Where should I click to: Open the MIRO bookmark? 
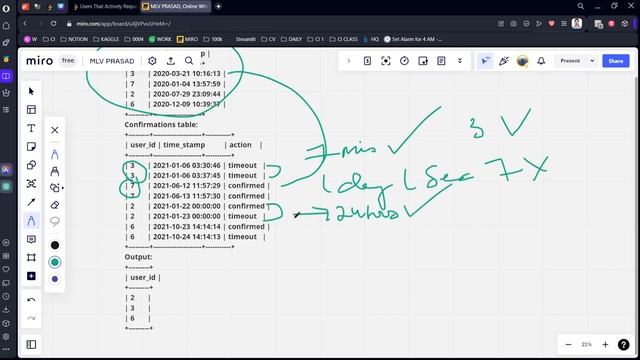(187, 39)
